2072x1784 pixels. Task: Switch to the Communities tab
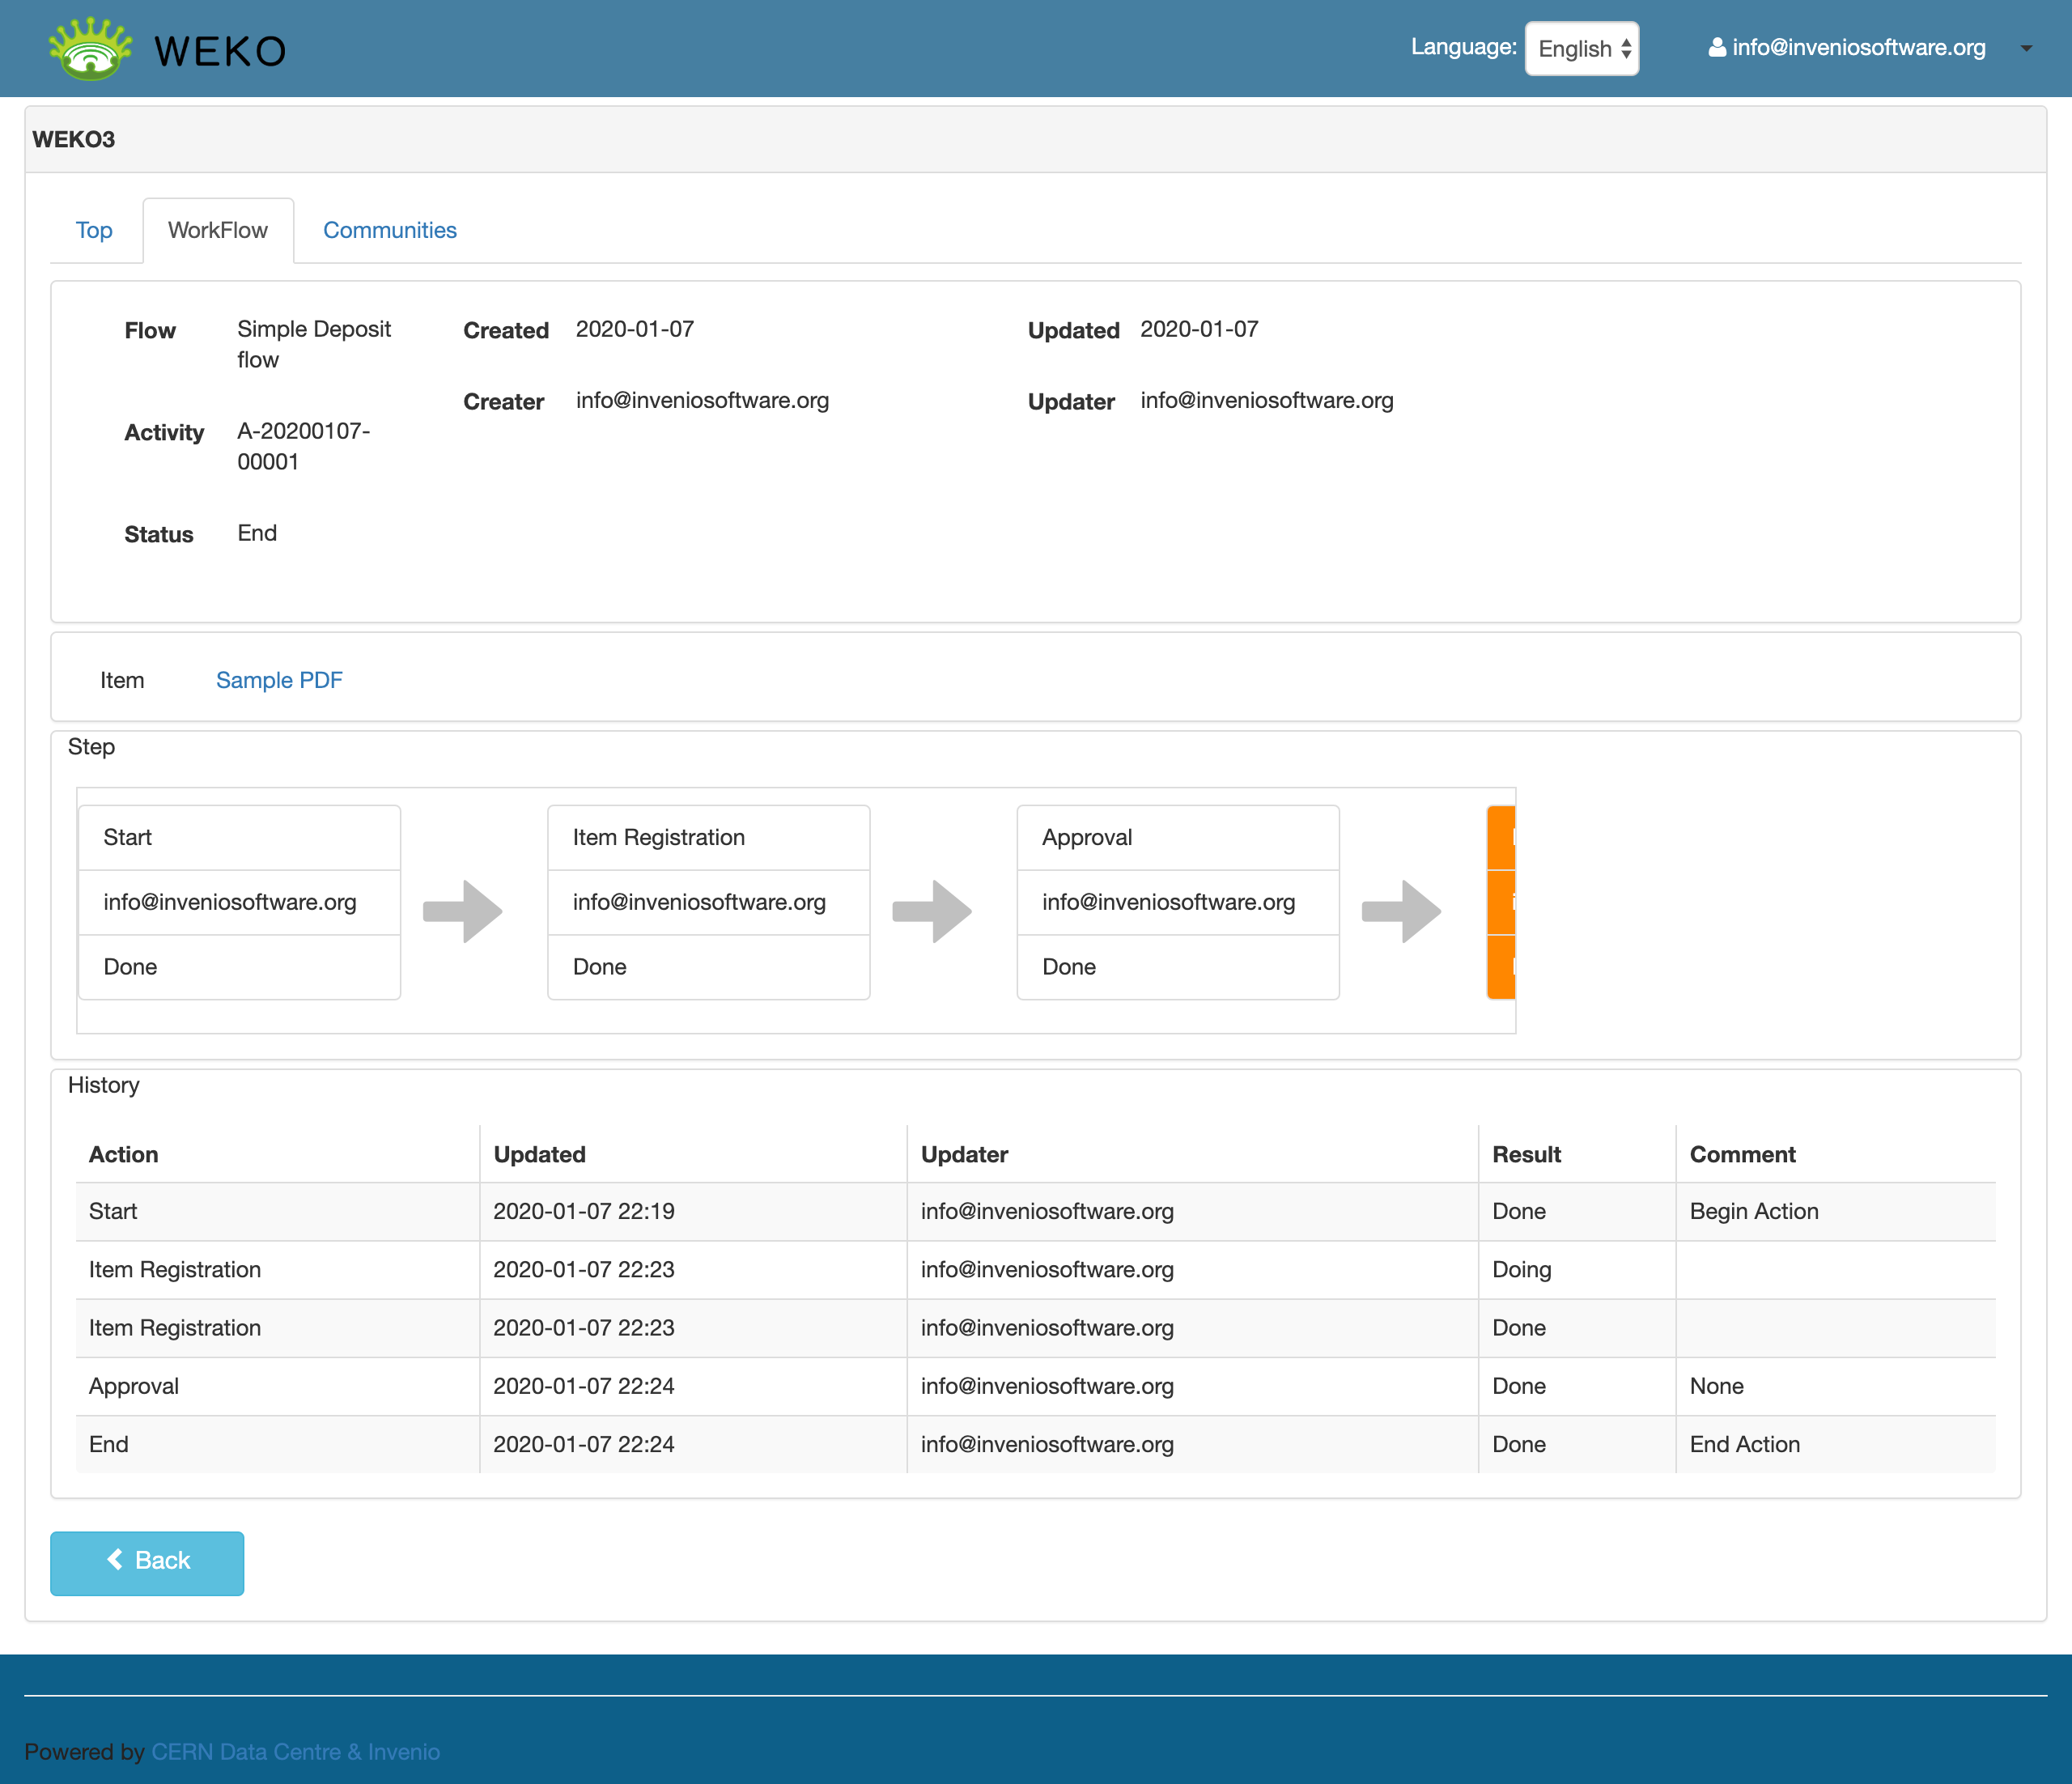tap(389, 230)
